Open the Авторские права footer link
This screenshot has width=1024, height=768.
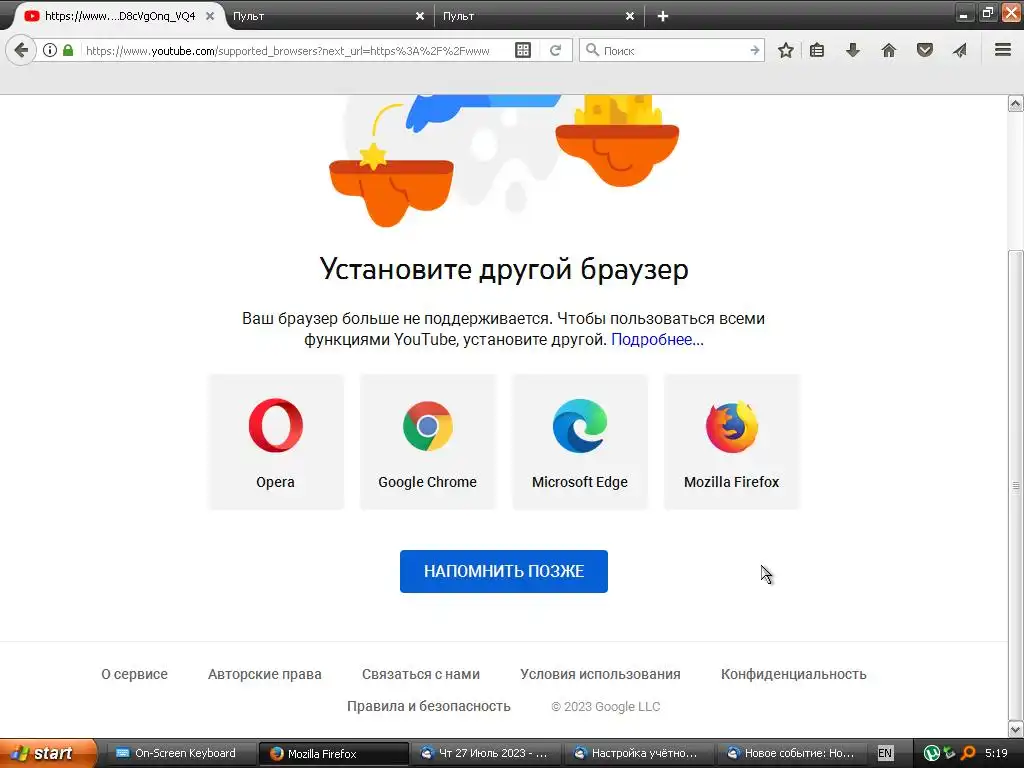[x=264, y=674]
